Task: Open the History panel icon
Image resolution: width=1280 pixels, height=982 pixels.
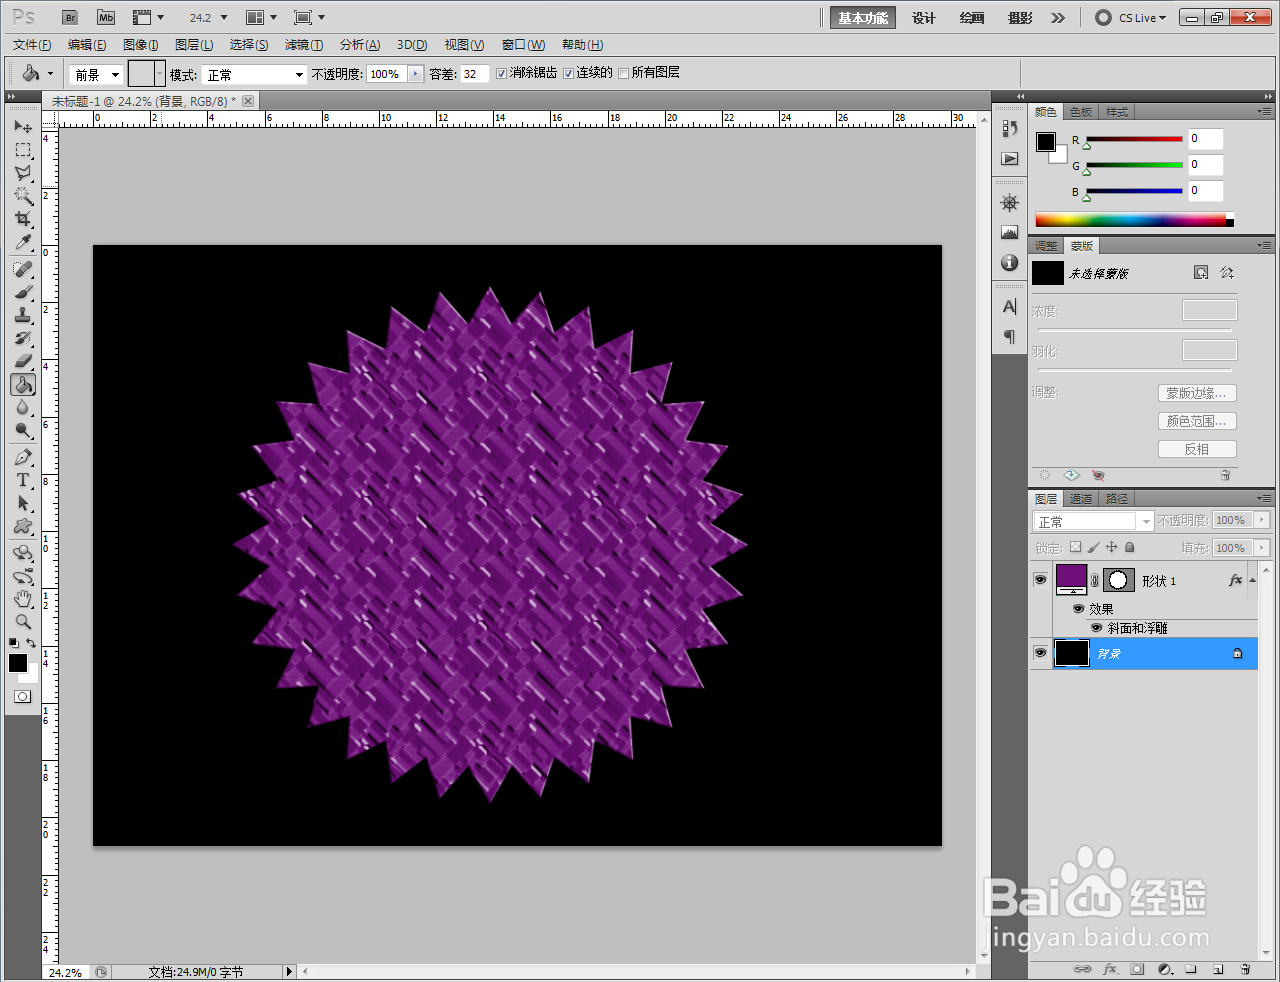Action: coord(1010,128)
